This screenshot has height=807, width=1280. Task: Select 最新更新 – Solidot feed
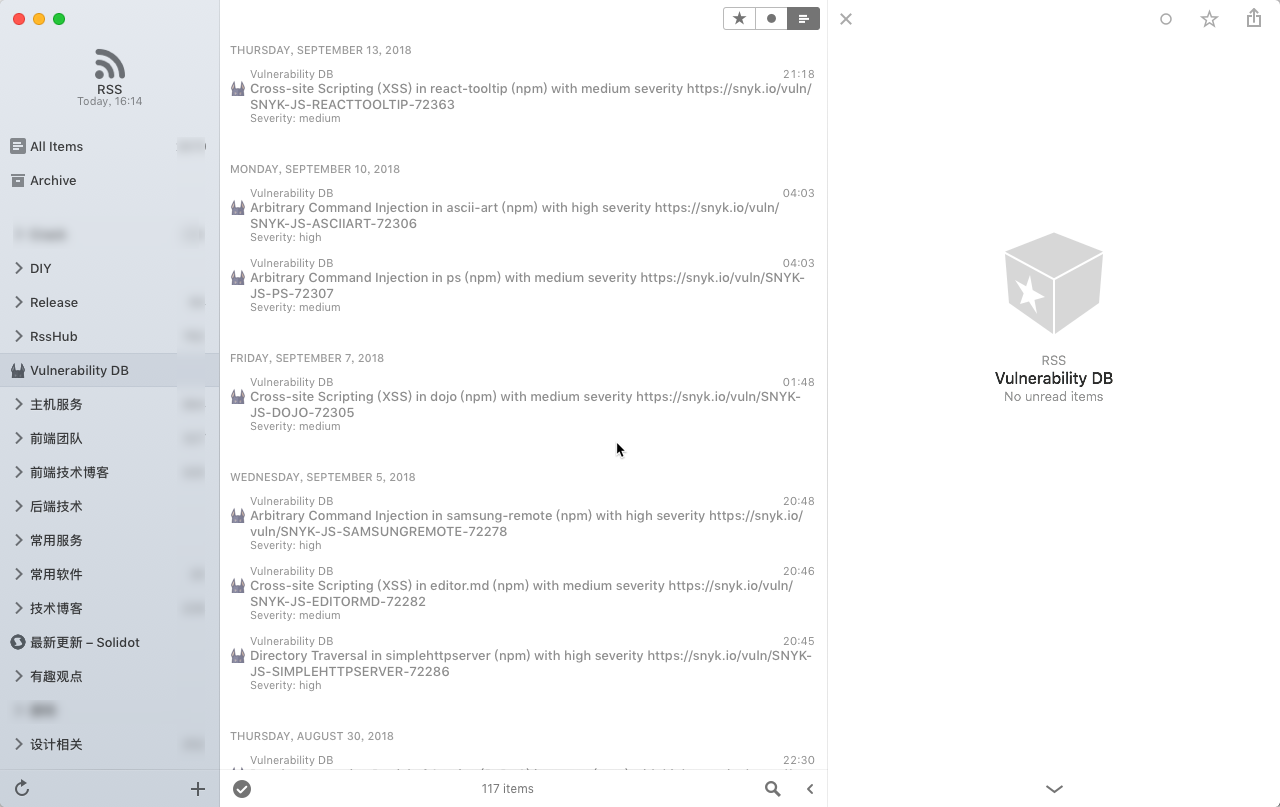point(110,642)
